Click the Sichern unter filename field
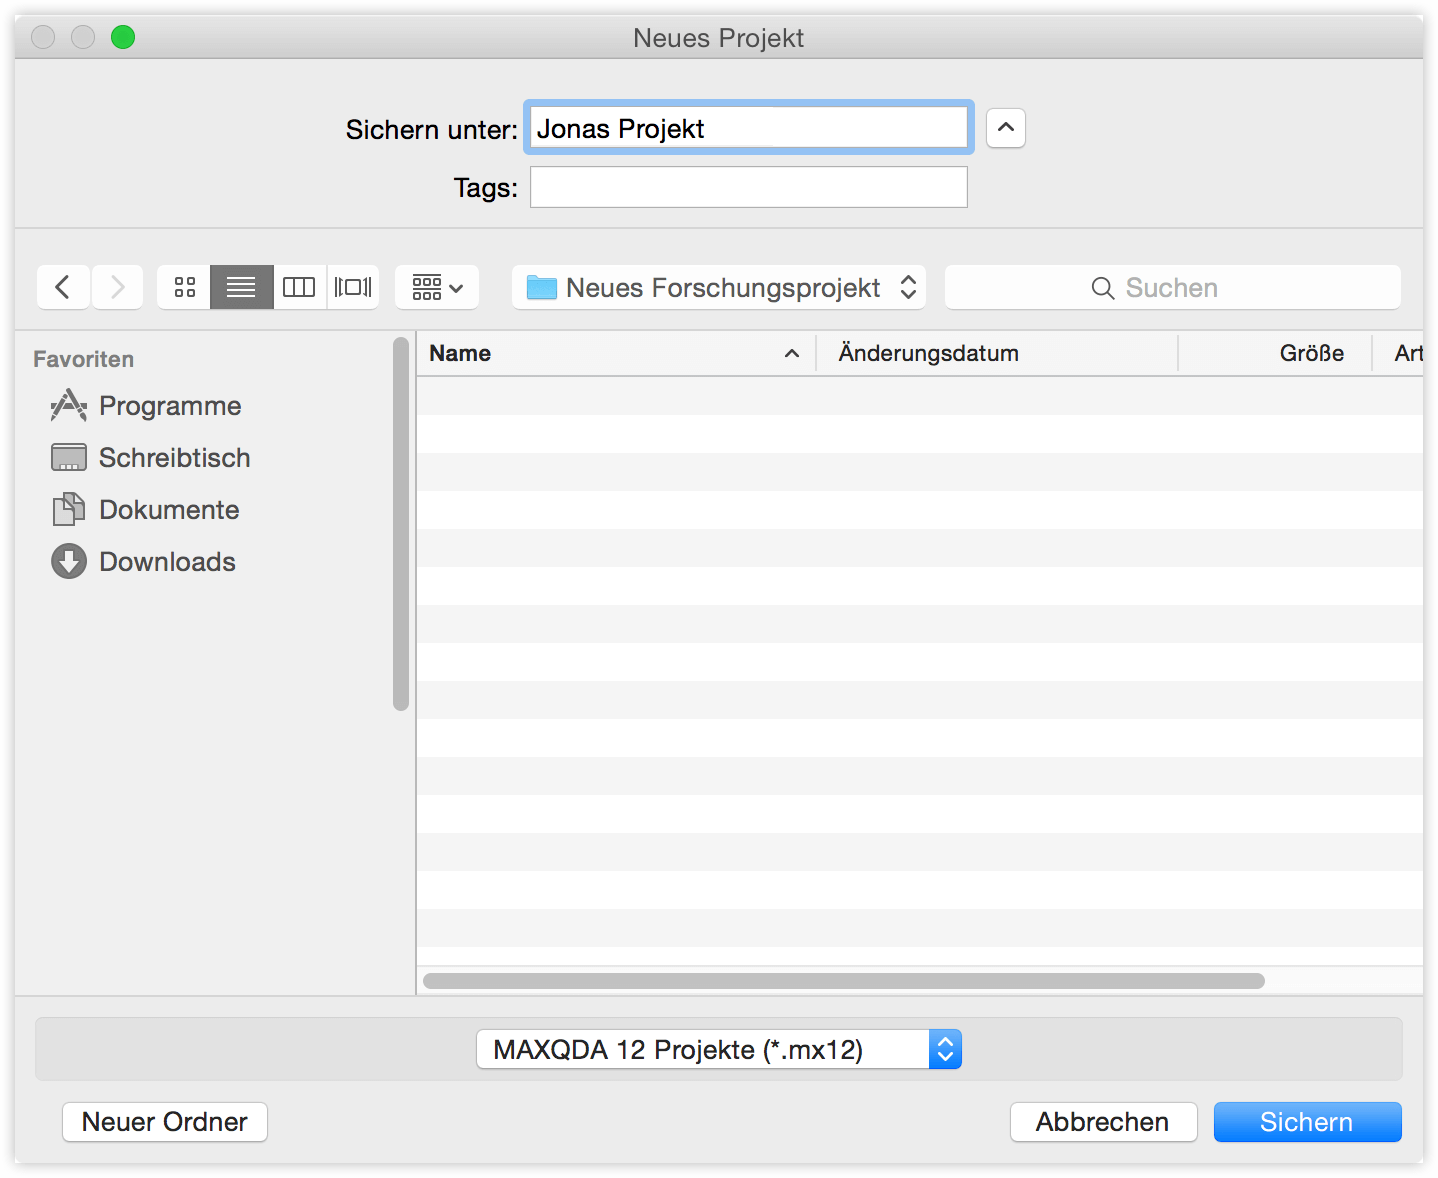1438x1178 pixels. [749, 128]
